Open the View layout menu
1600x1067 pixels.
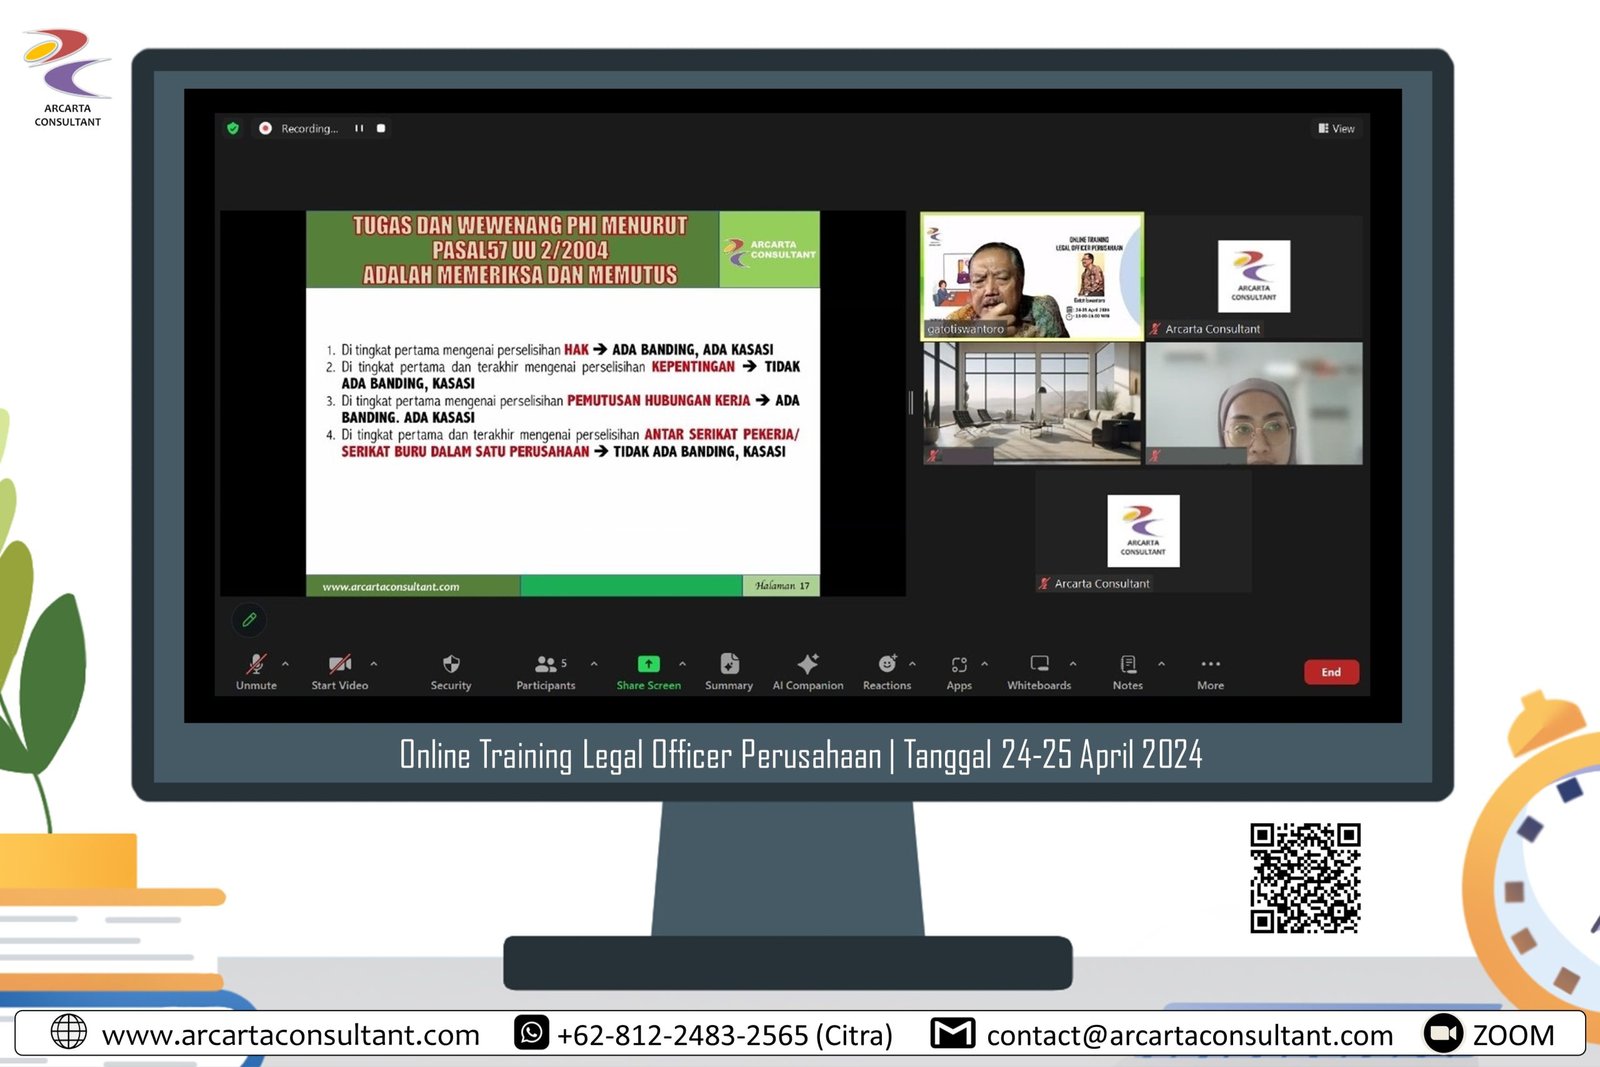[1336, 129]
